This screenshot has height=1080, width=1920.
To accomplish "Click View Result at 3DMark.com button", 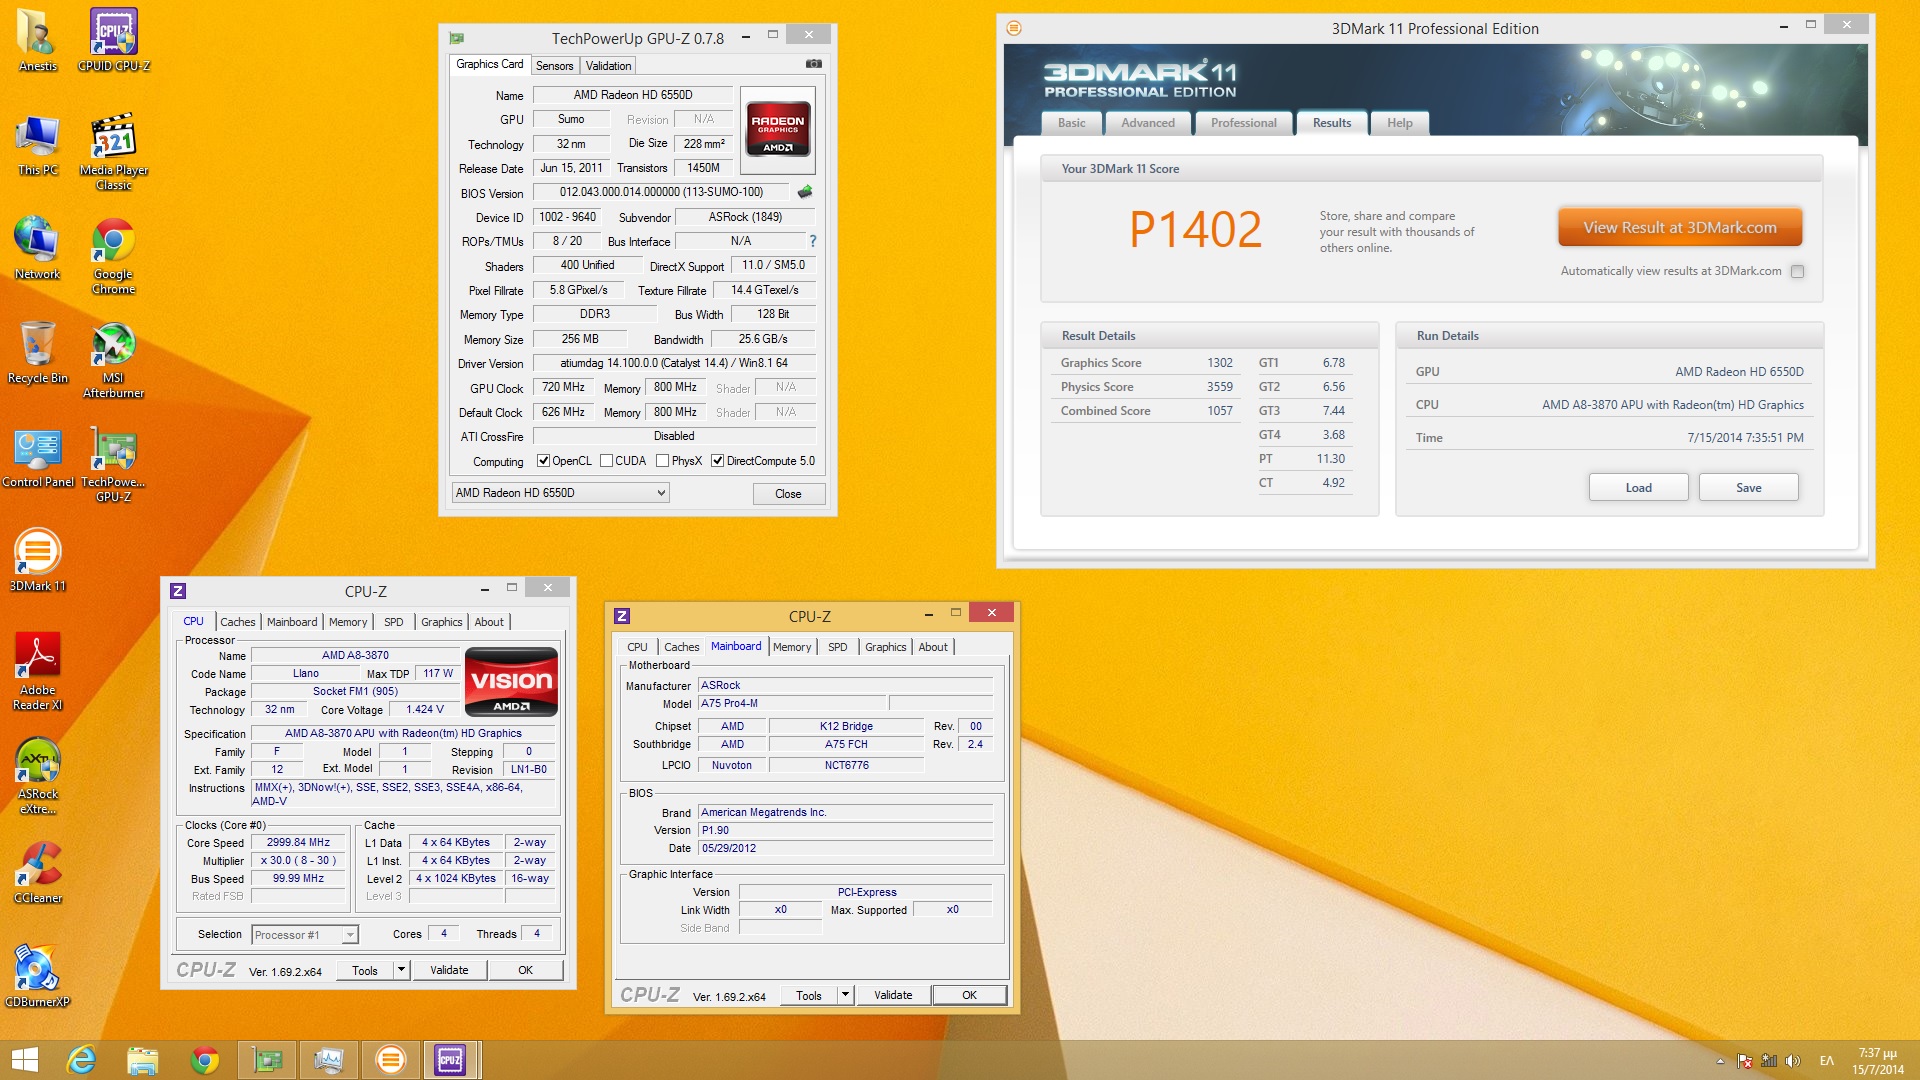I will coord(1679,227).
